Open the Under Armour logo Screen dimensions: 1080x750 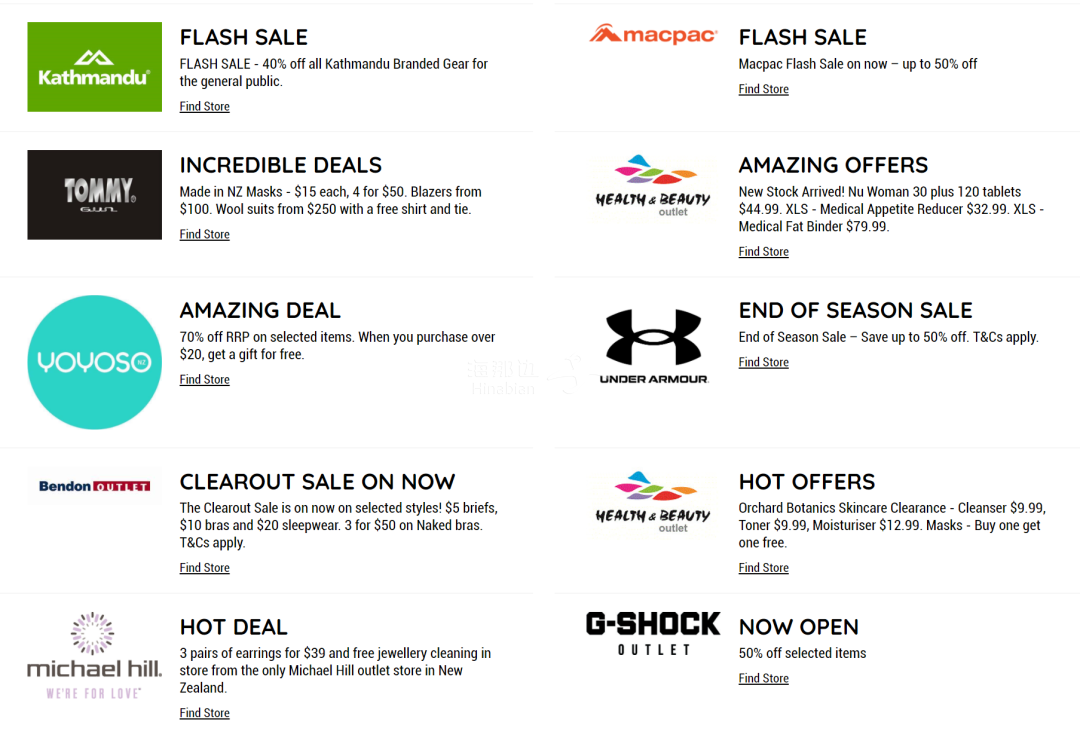pos(653,347)
